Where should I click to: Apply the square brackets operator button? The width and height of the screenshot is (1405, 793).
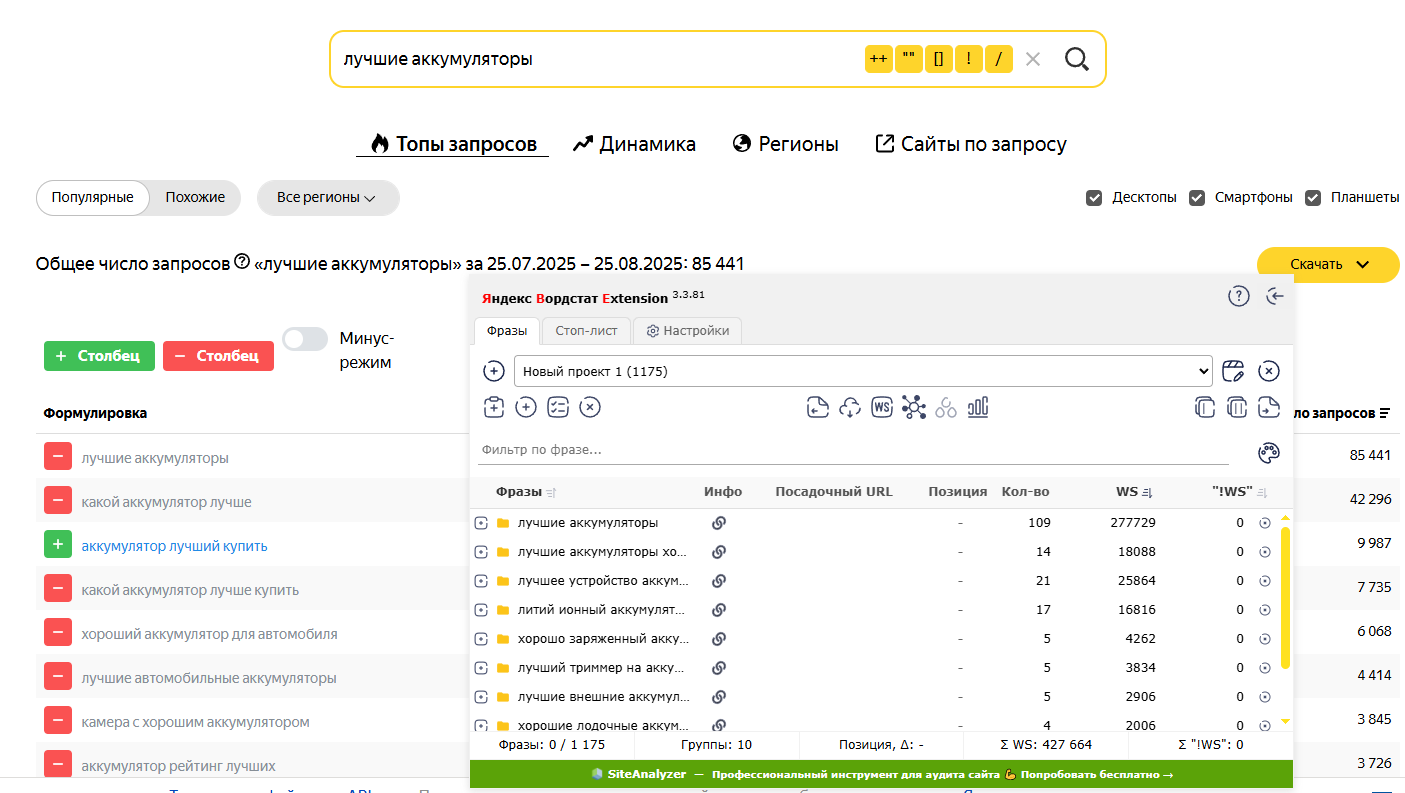(x=938, y=59)
